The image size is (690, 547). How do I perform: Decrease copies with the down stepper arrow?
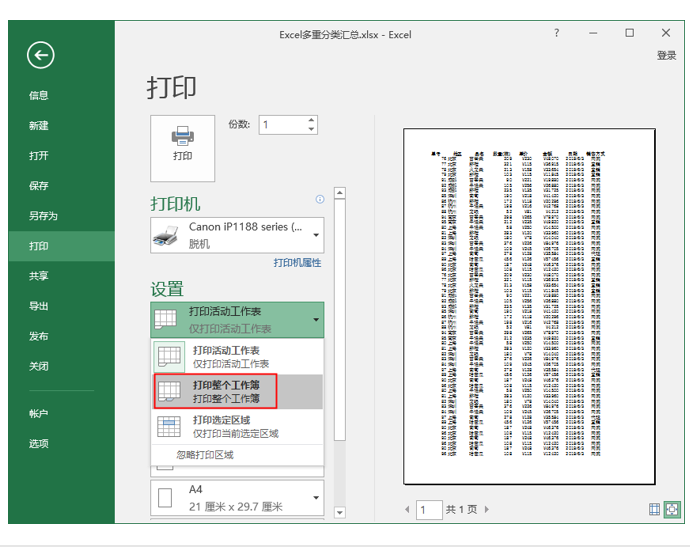point(311,129)
